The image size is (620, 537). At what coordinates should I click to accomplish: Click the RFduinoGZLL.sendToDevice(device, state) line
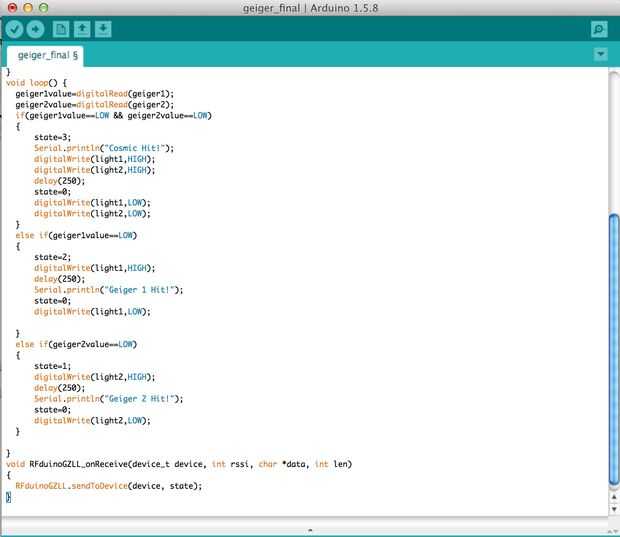(x=109, y=486)
